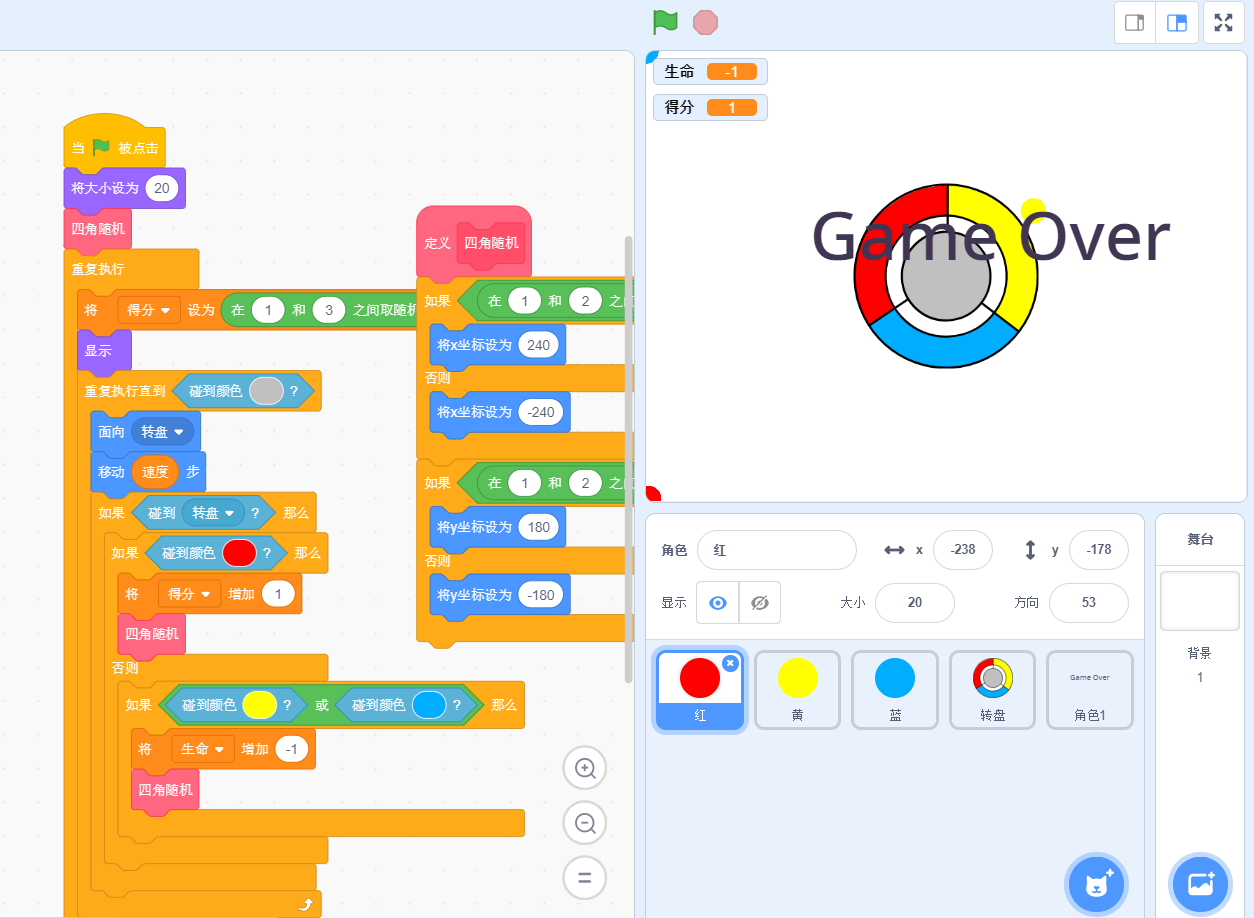Click the sprite name field containing 红
Screen dimensions: 1254x918
[776, 550]
